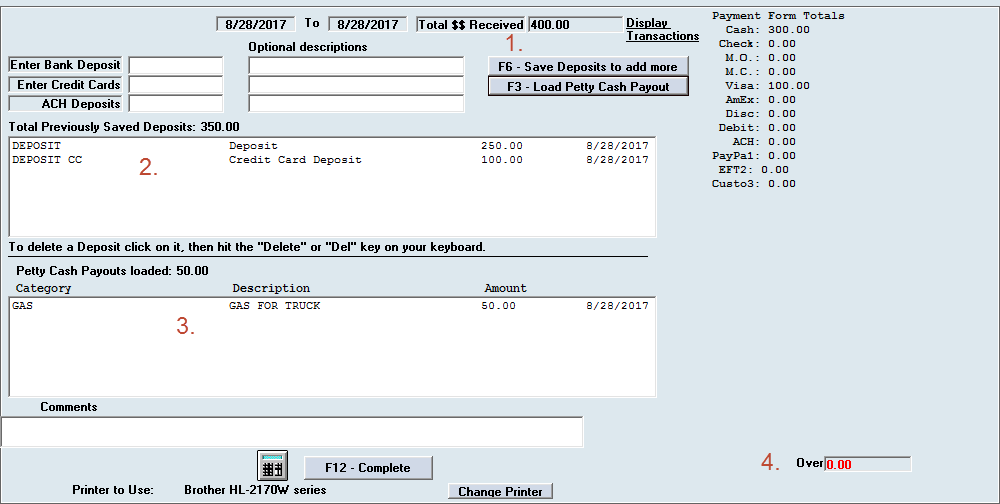Viewport: 1000px width, 504px height.
Task: Focus the Enter Bank Deposit amount field
Action: [x=176, y=66]
